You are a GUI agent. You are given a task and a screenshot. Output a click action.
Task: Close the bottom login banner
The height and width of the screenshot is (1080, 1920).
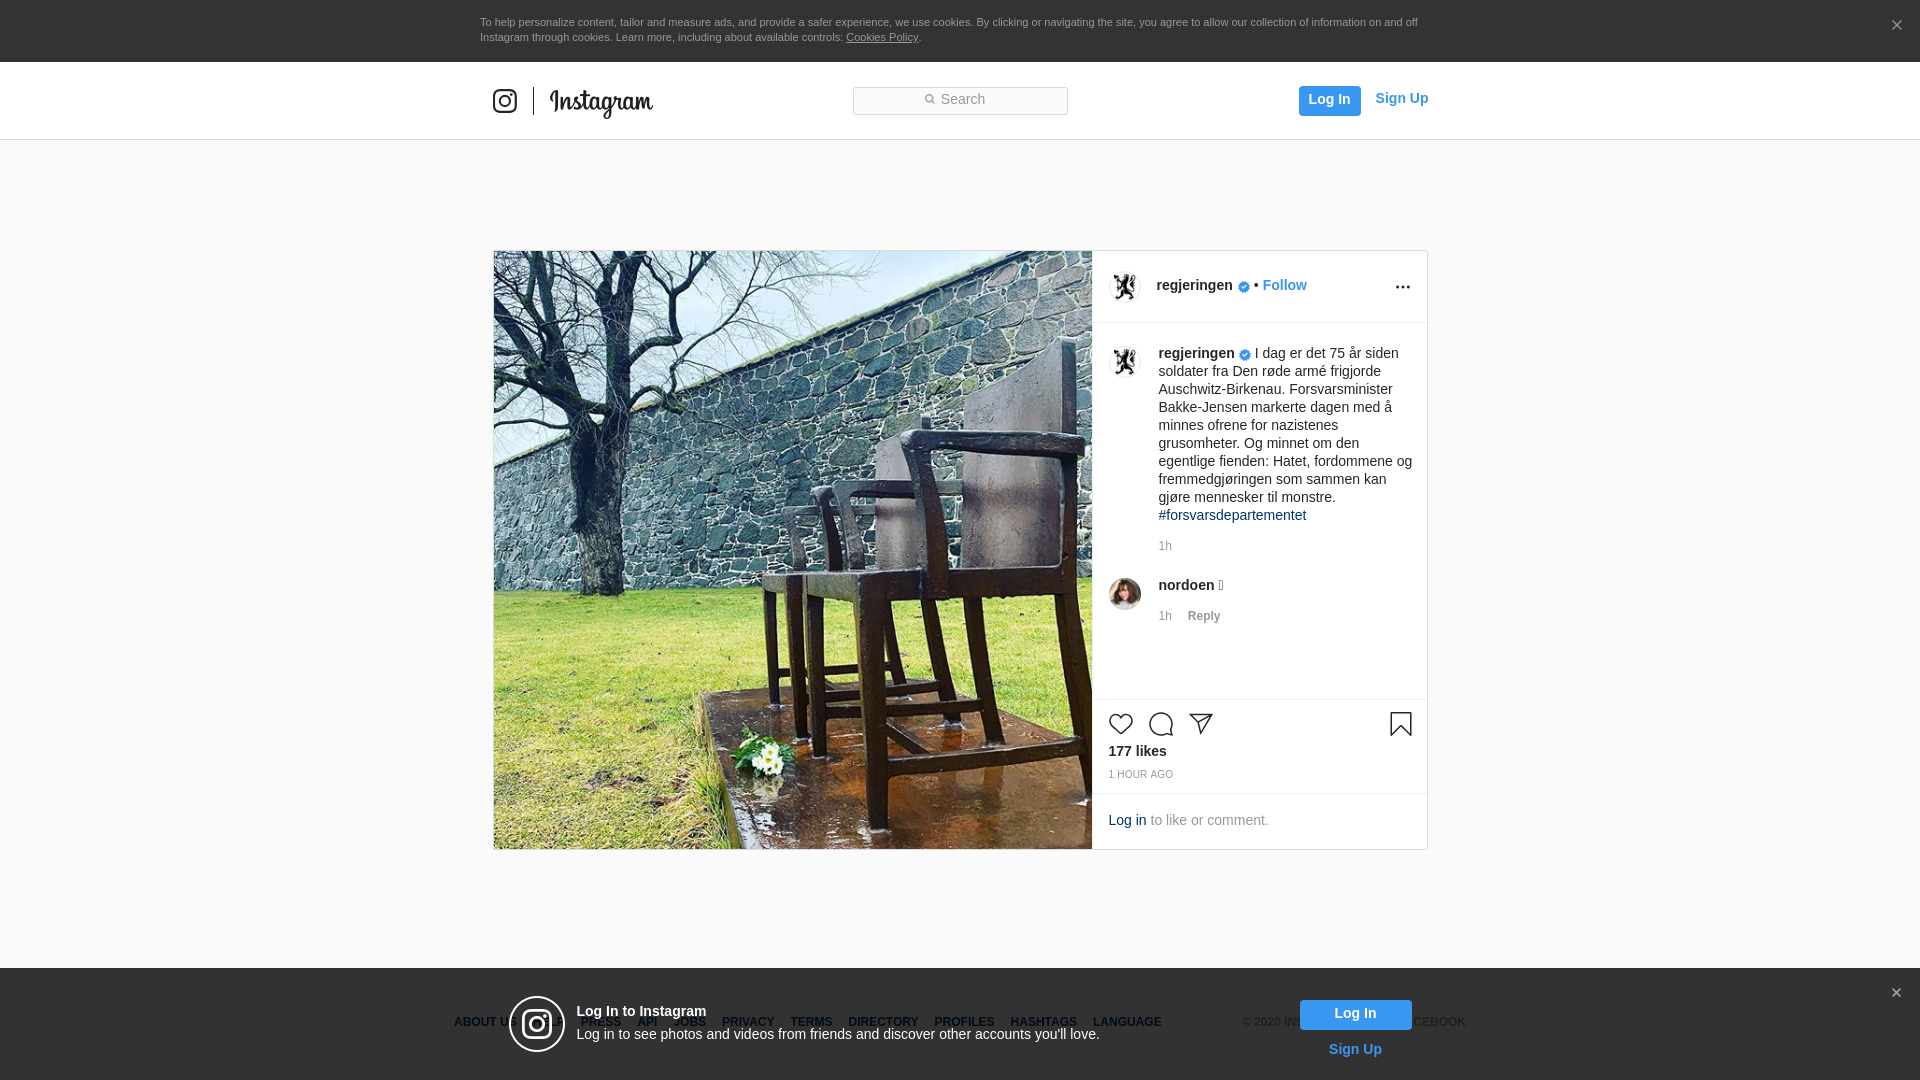point(1896,993)
